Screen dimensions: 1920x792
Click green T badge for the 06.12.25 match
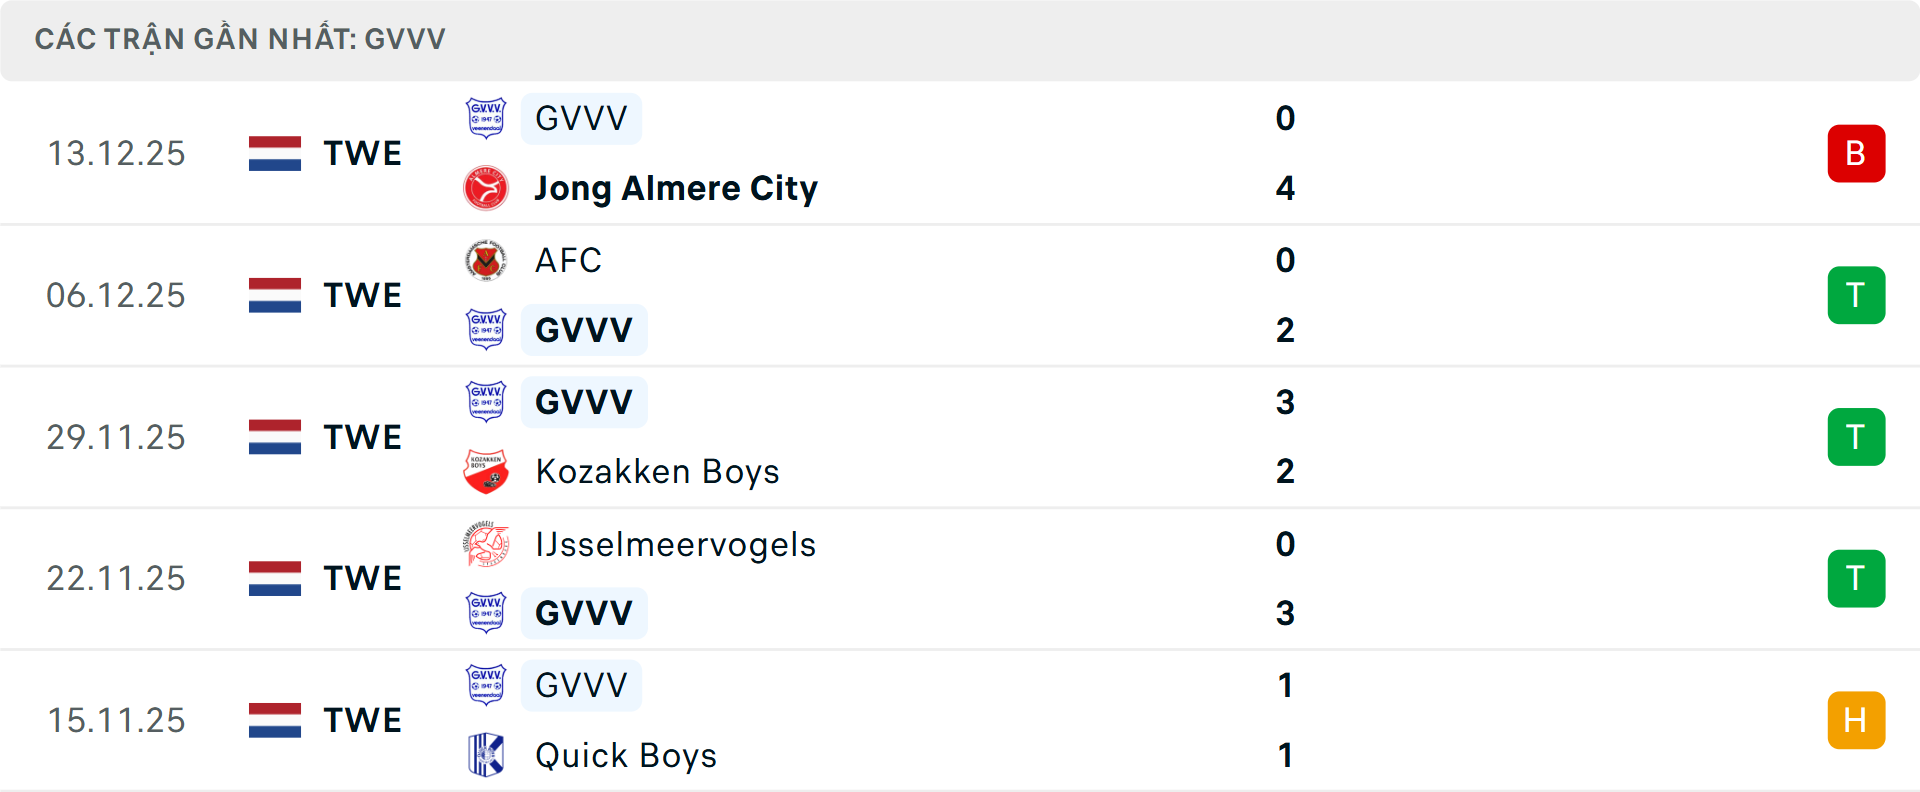coord(1856,295)
